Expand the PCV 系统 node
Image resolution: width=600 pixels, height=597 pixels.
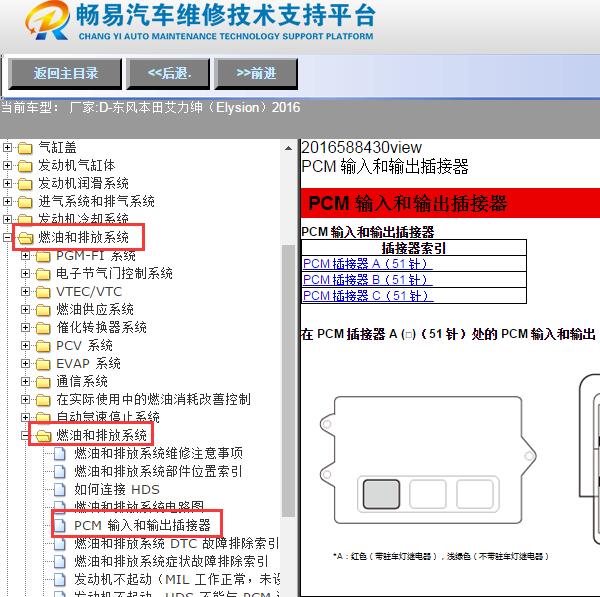[25, 345]
